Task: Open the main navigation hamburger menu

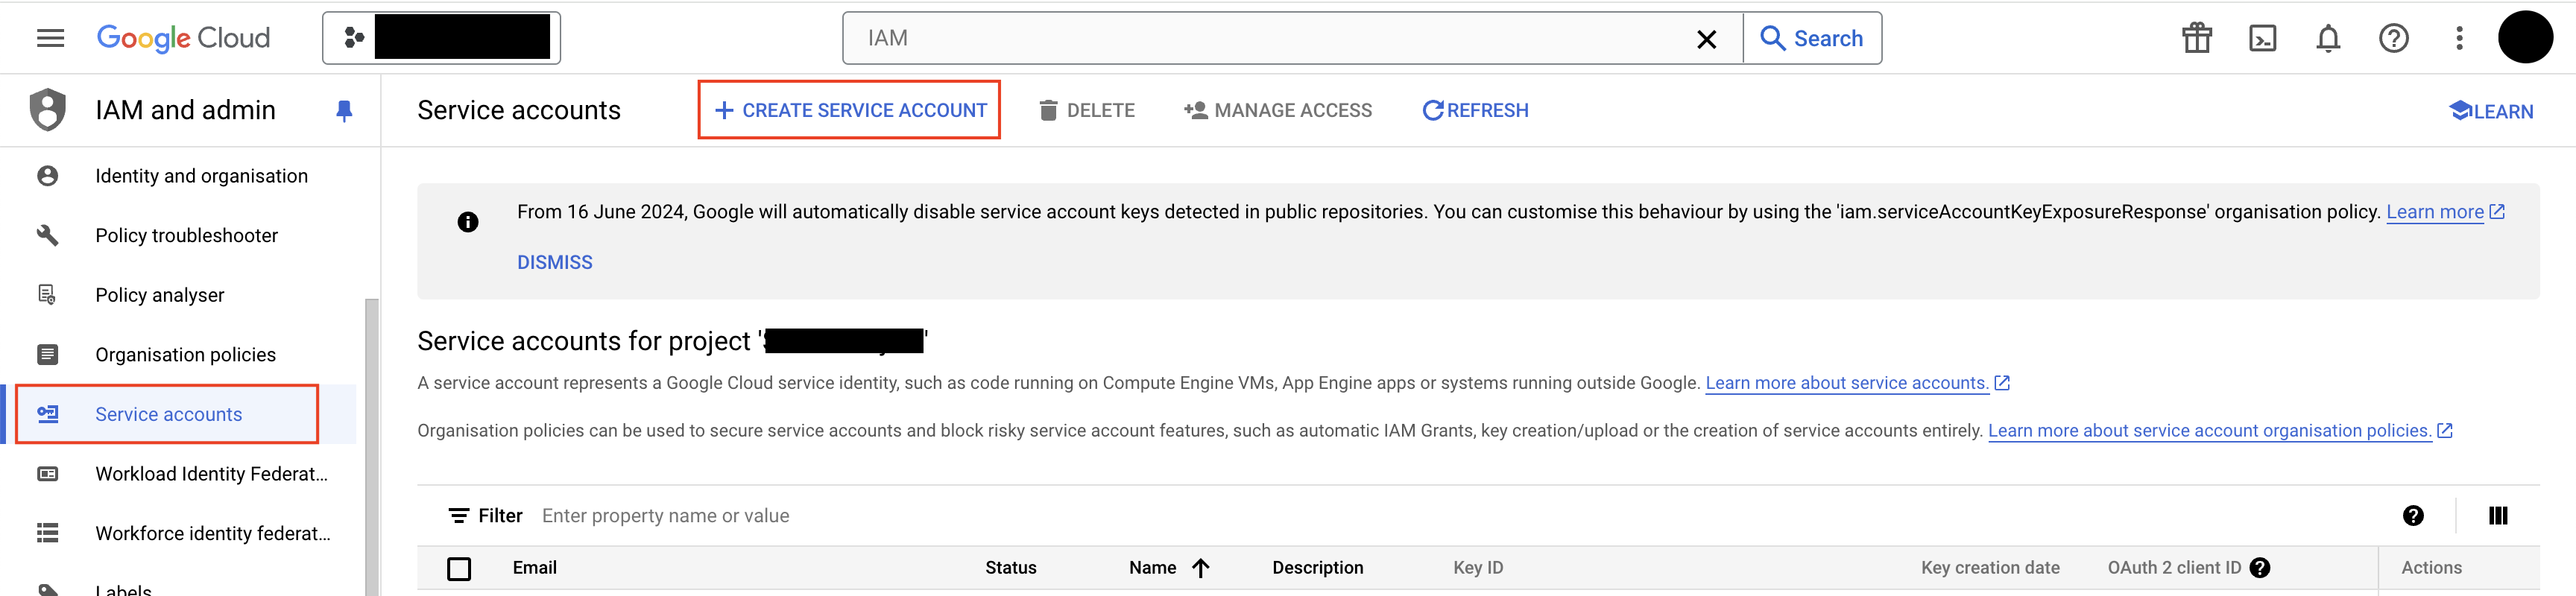Action: pos(50,38)
